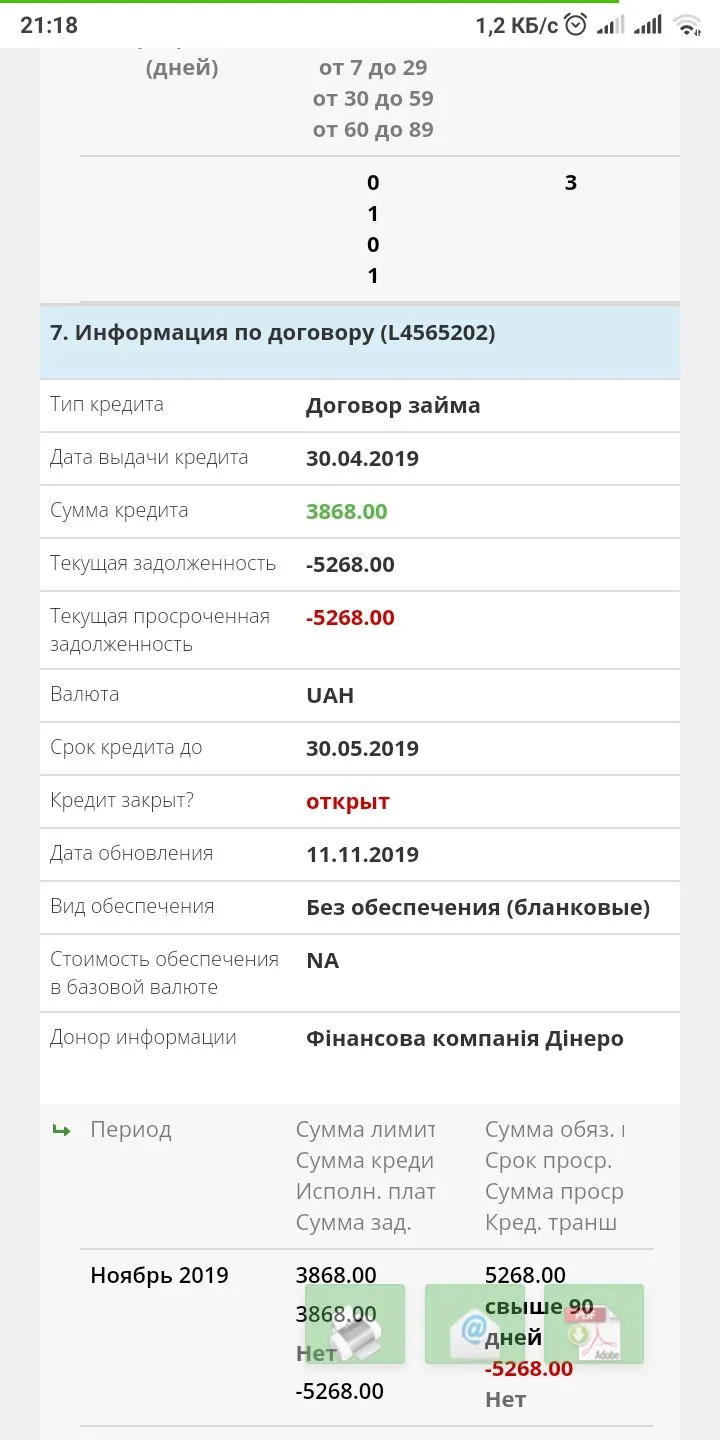The height and width of the screenshot is (1440, 720).
Task: Tap the email envelope icon
Action: point(474,1324)
